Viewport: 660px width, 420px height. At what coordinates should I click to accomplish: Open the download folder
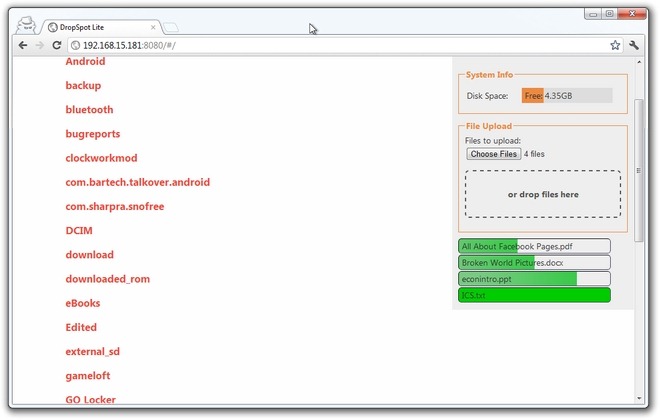pos(90,255)
